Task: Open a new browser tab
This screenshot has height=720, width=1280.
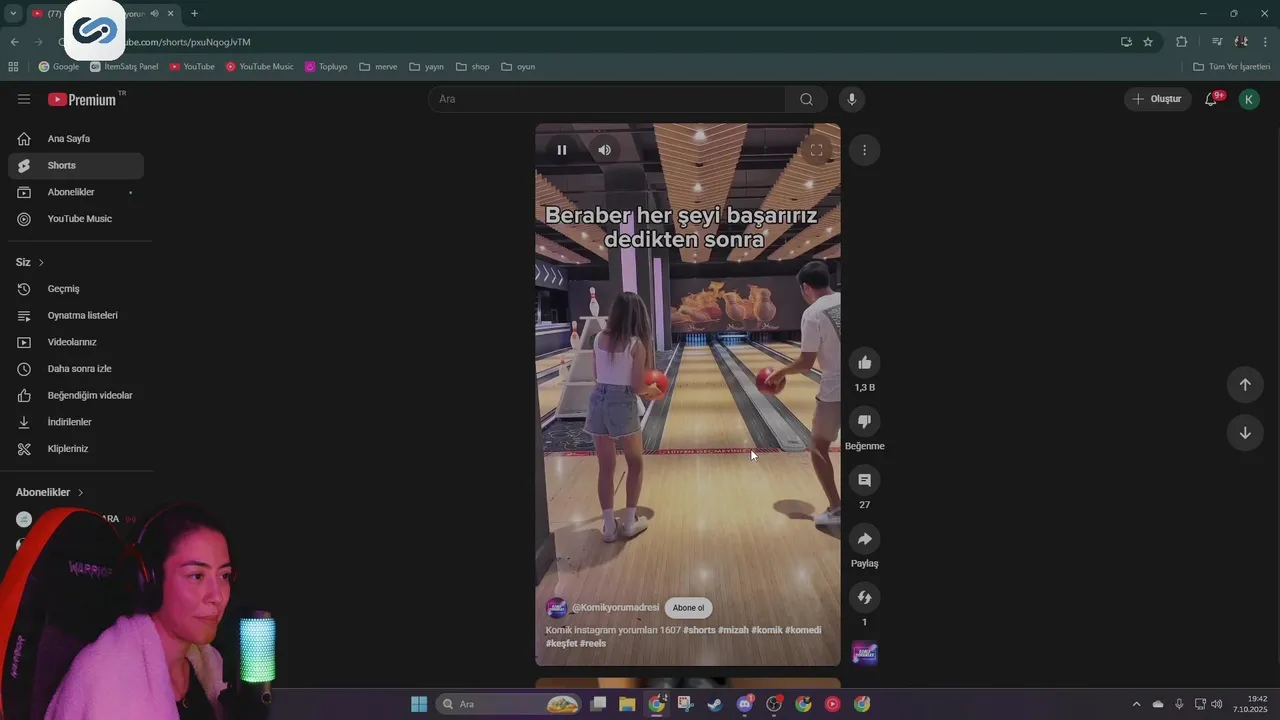Action: click(x=194, y=13)
